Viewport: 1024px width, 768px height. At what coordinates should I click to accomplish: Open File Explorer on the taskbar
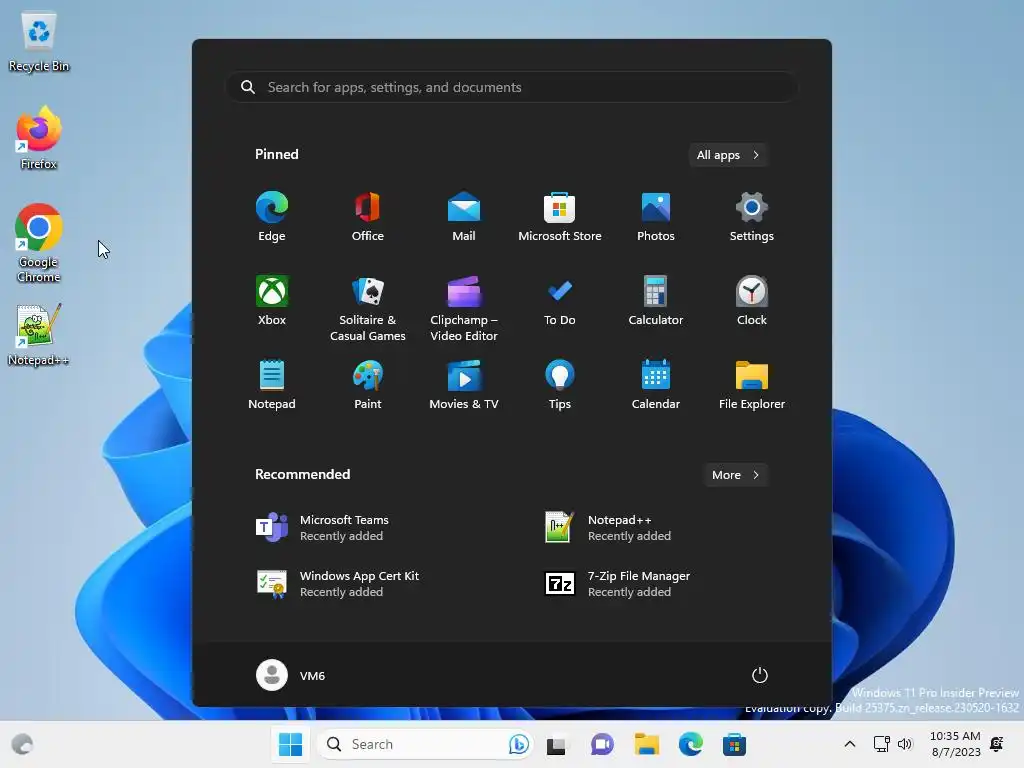coord(647,744)
